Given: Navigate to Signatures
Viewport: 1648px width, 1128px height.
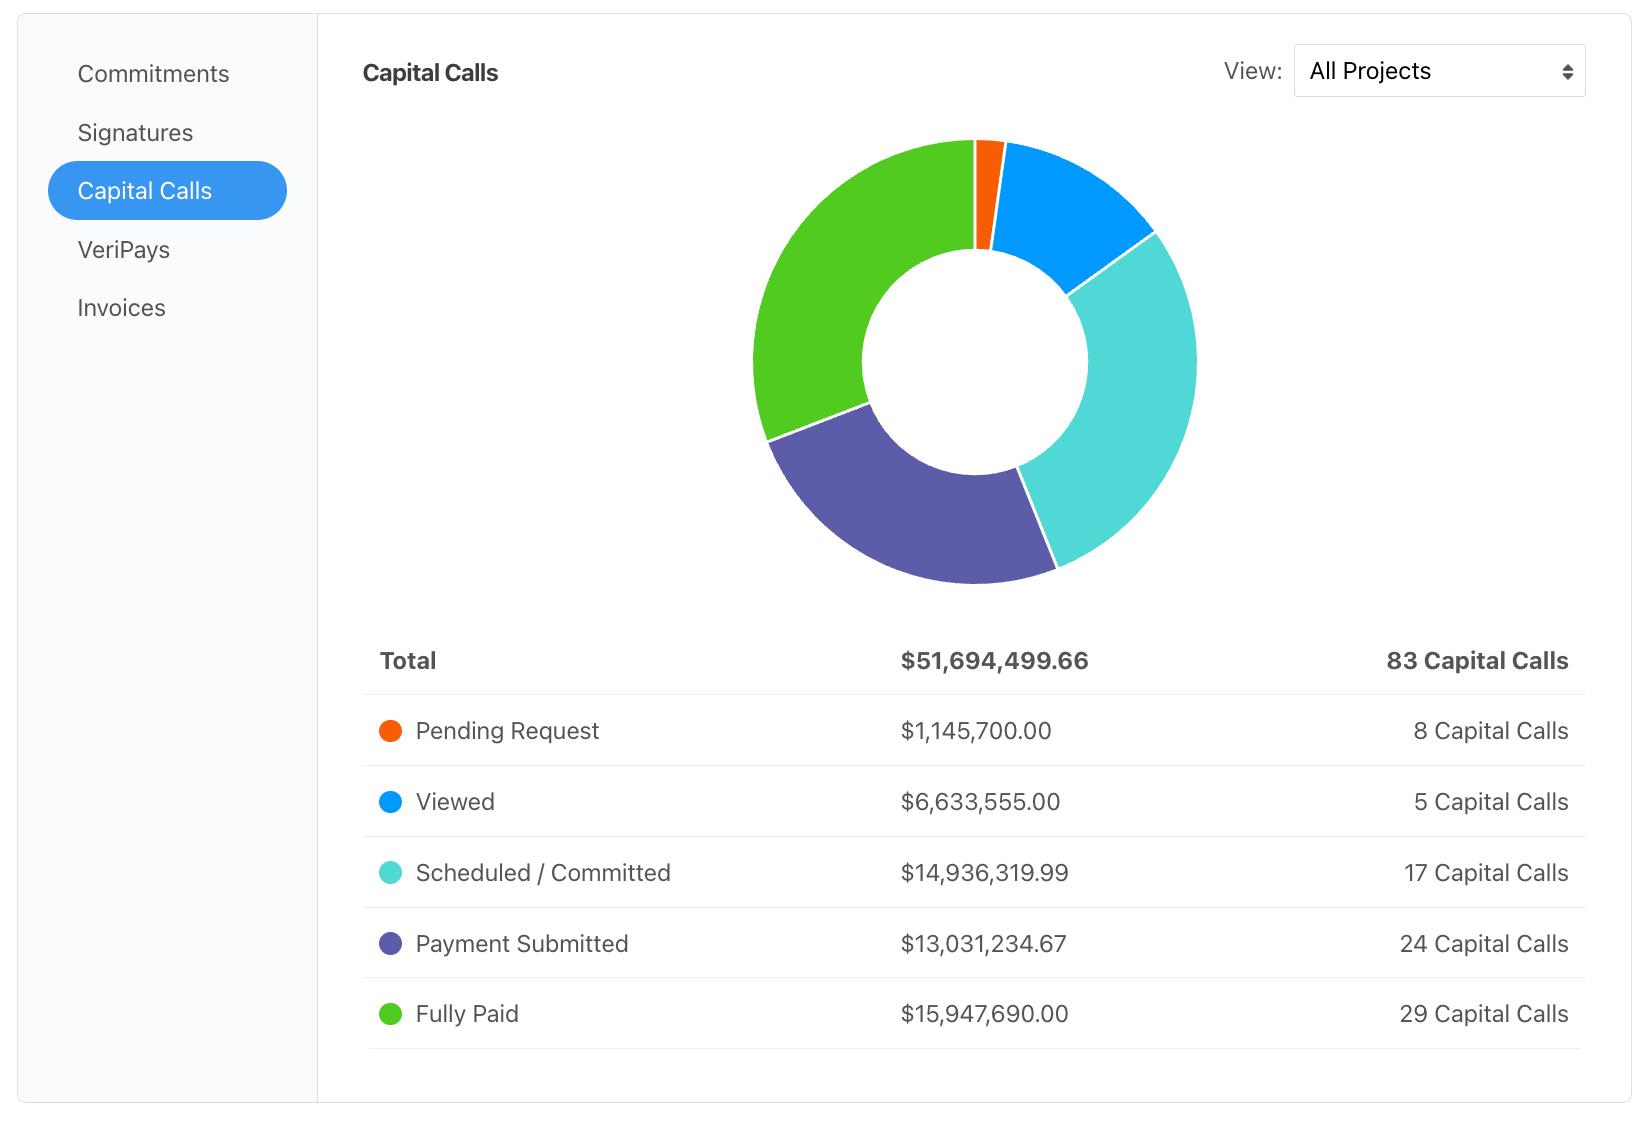Looking at the screenshot, I should pyautogui.click(x=135, y=132).
